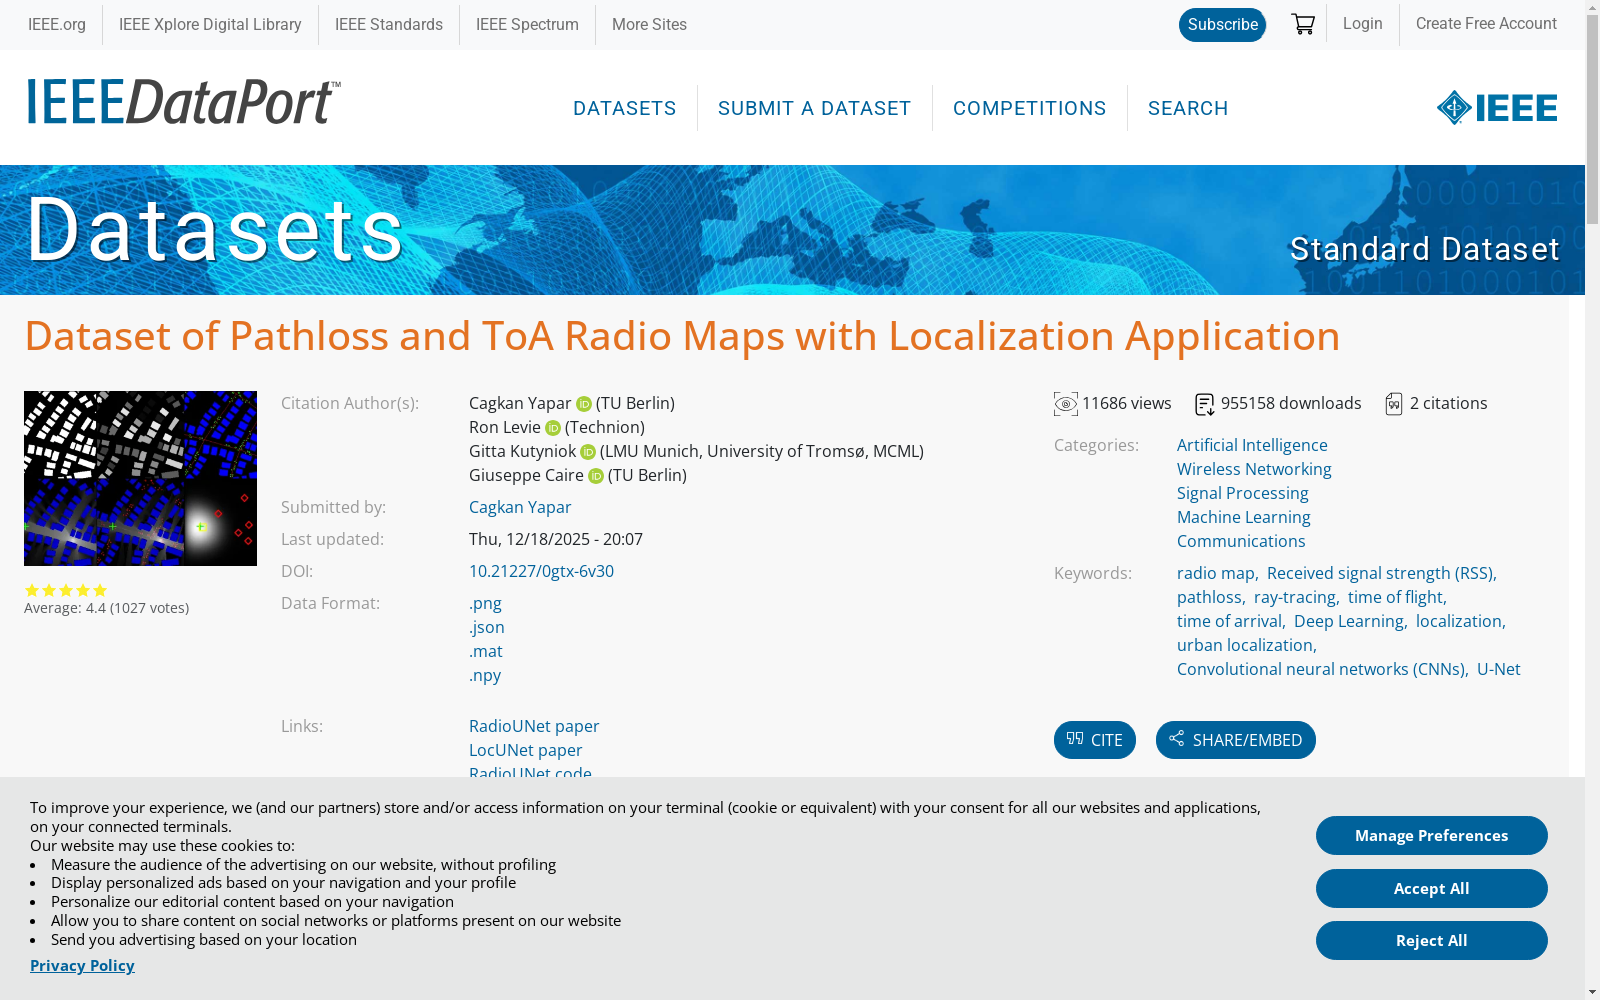Open the RadioUNet paper link
This screenshot has height=1000, width=1600.
[534, 726]
